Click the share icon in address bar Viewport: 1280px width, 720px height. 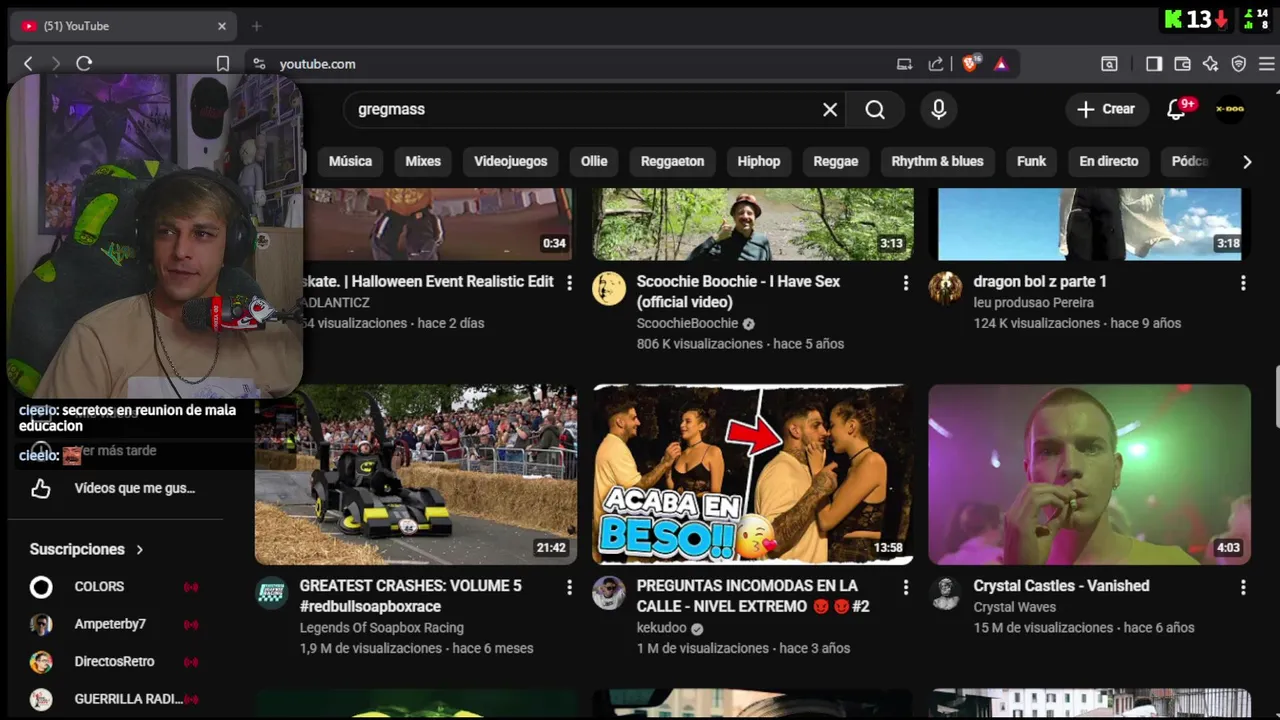click(936, 64)
